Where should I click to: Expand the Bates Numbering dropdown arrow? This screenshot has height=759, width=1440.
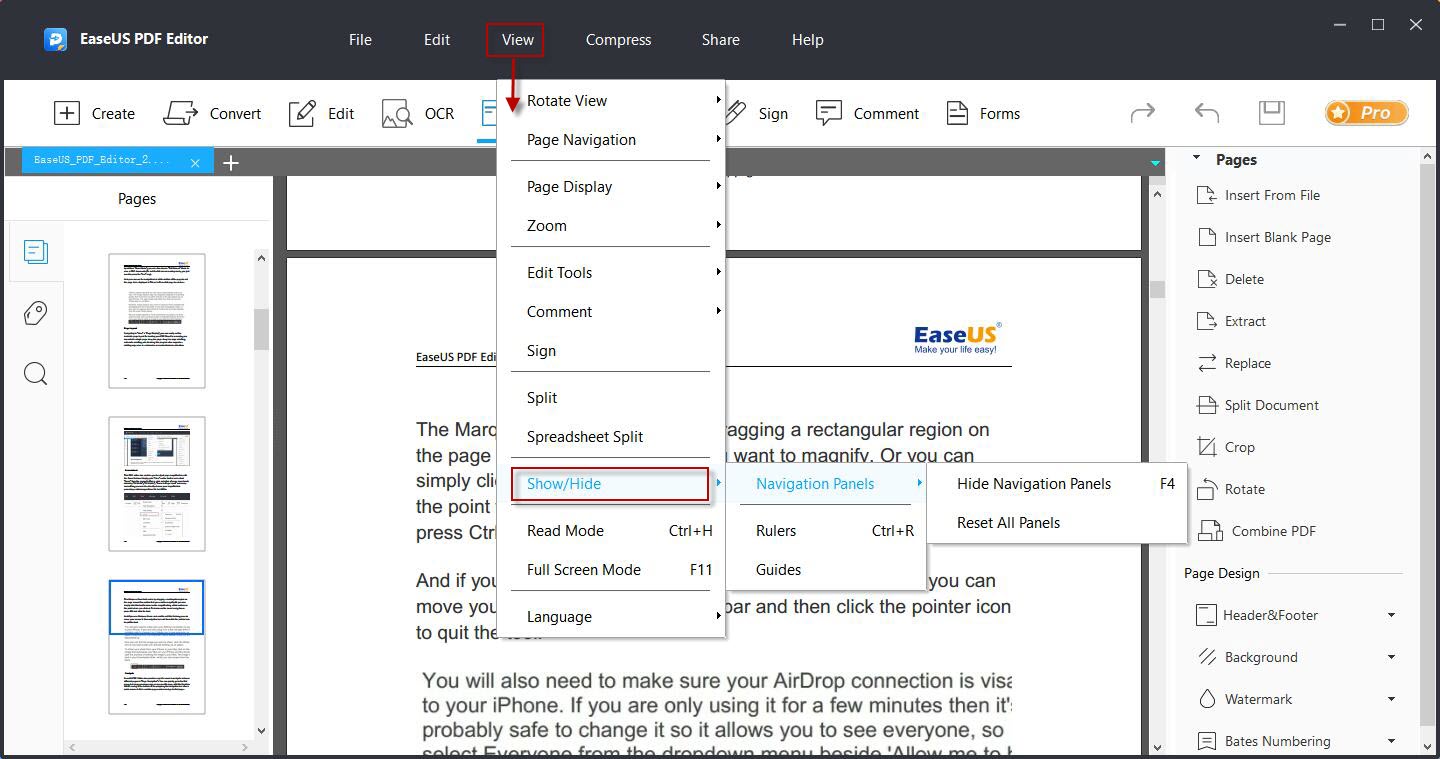click(1391, 741)
